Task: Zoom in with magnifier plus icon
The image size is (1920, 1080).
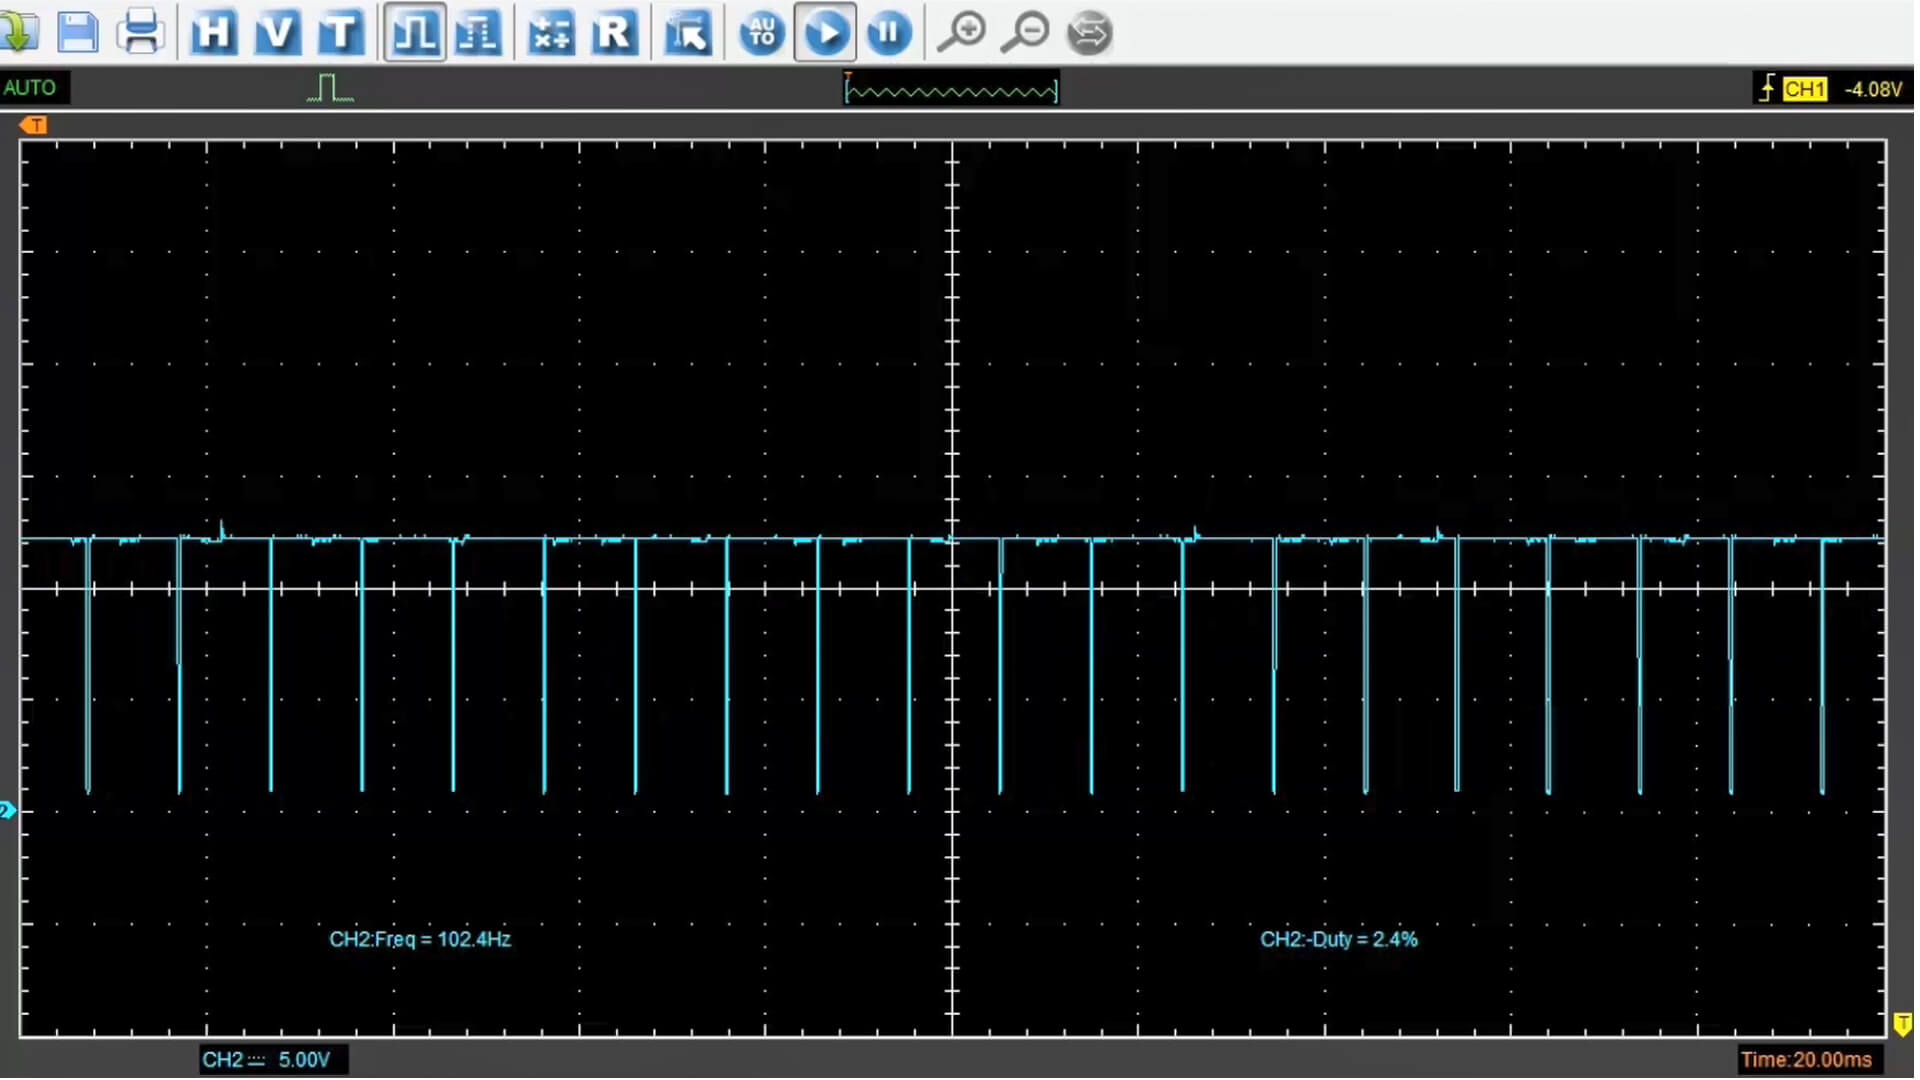Action: [x=962, y=32]
